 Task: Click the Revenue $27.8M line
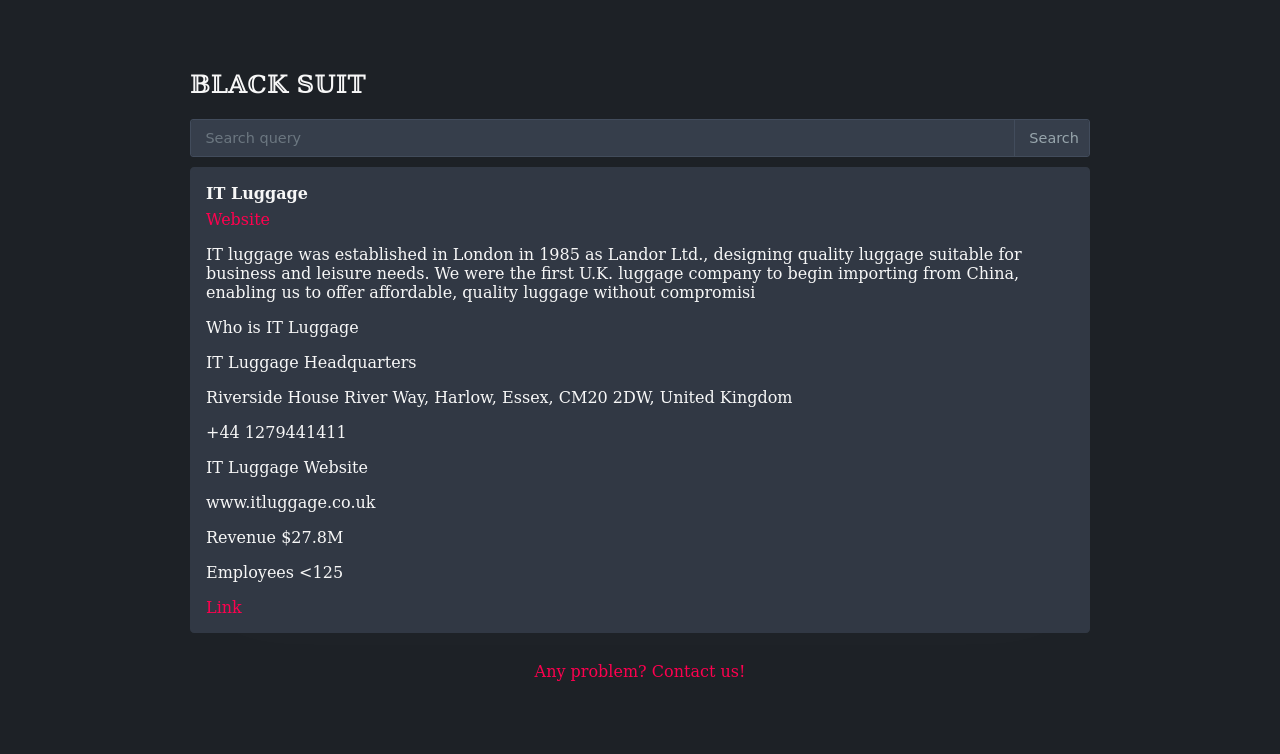(275, 537)
